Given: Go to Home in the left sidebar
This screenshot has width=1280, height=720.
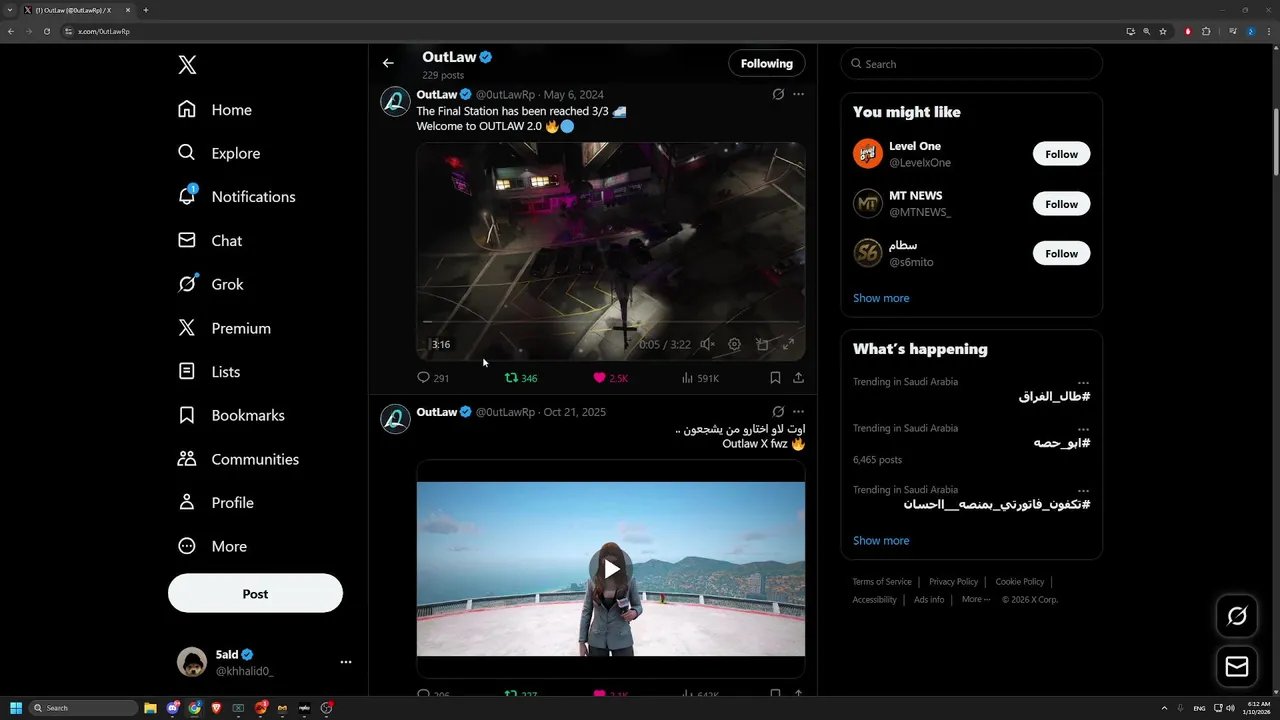Looking at the screenshot, I should (x=215, y=110).
